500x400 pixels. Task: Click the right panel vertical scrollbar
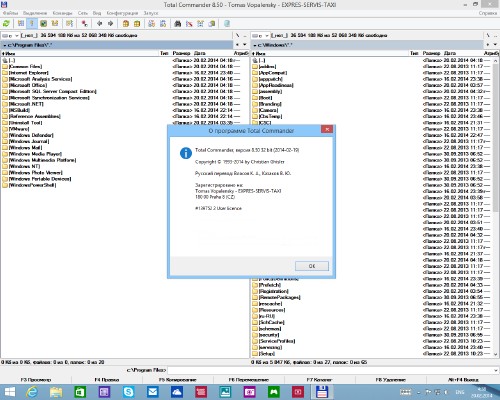495,207
